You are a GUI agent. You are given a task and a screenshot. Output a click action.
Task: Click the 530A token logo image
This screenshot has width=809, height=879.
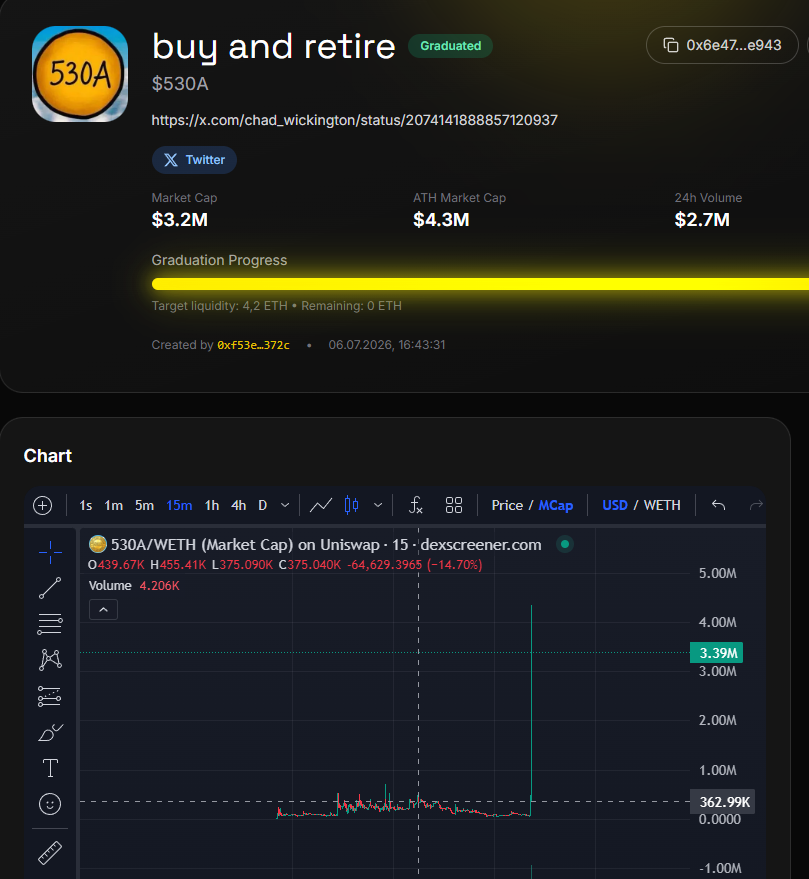[x=80, y=74]
